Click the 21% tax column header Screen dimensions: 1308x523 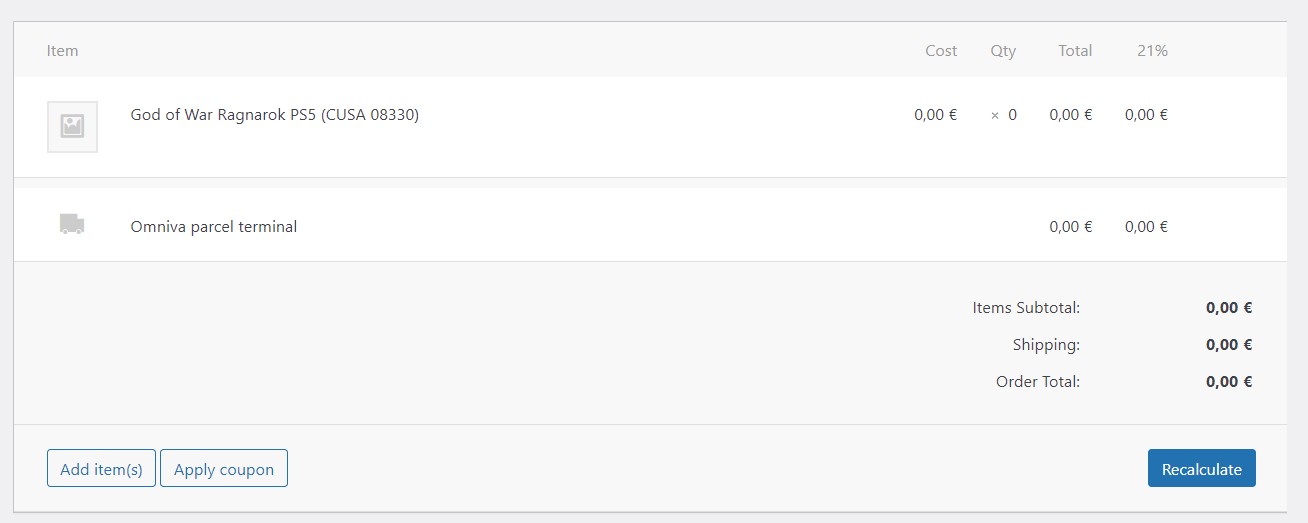pyautogui.click(x=1152, y=50)
